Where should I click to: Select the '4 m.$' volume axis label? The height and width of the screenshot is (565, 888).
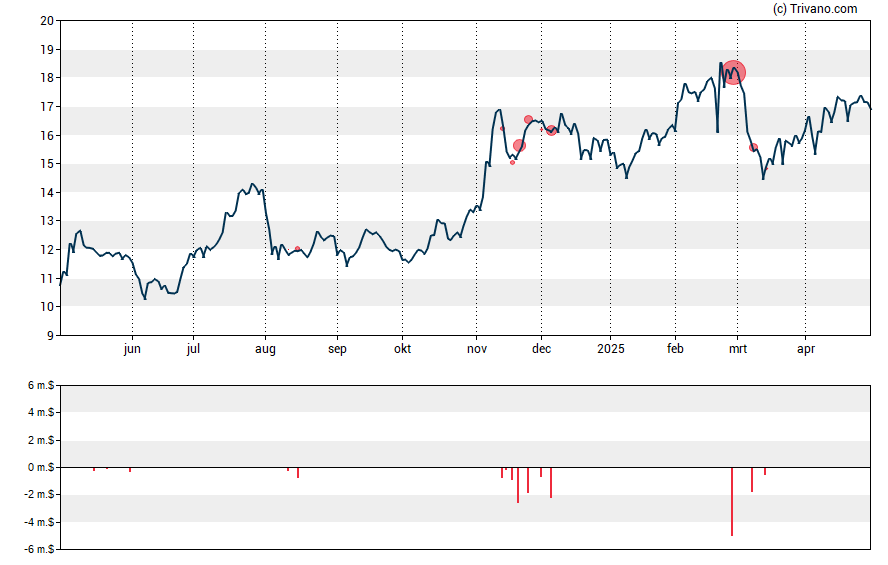[x=41, y=413]
